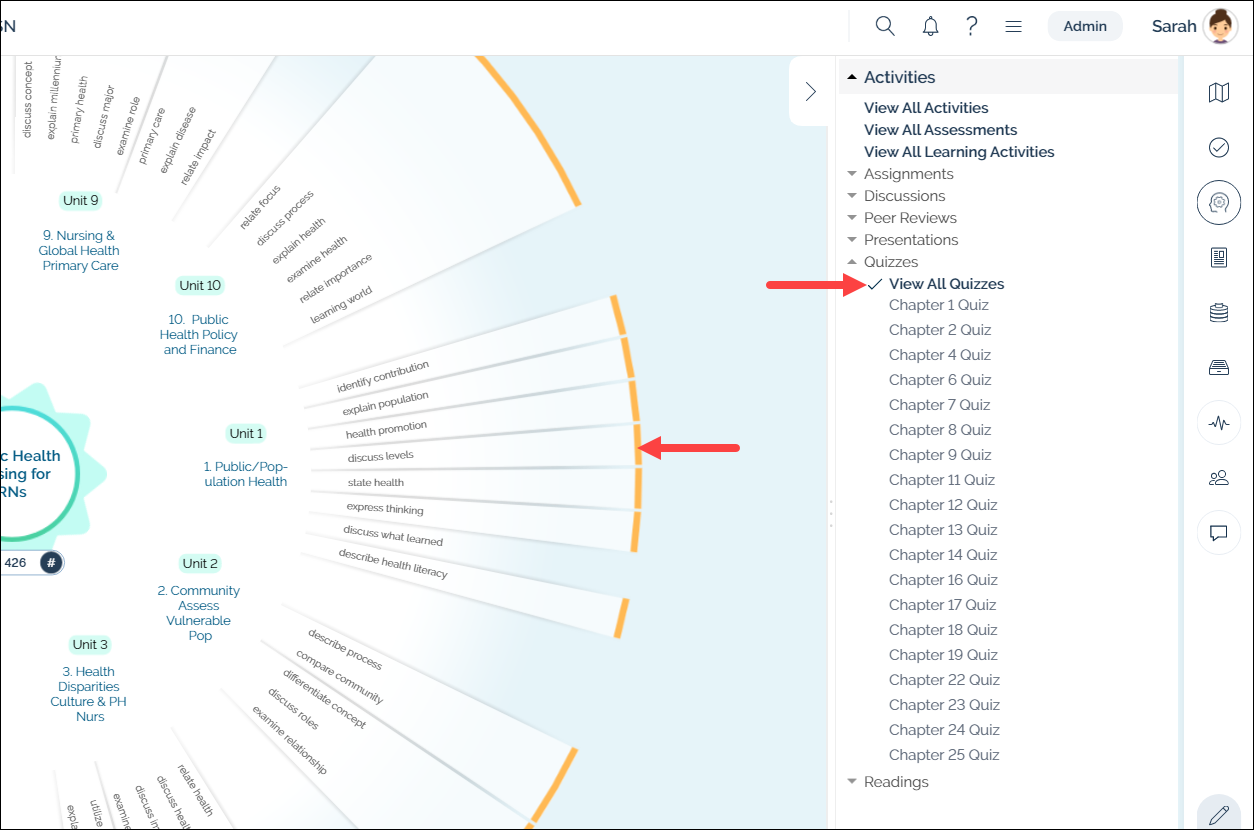Click the pulse activity sidebar icon
The height and width of the screenshot is (830, 1254).
coord(1218,423)
